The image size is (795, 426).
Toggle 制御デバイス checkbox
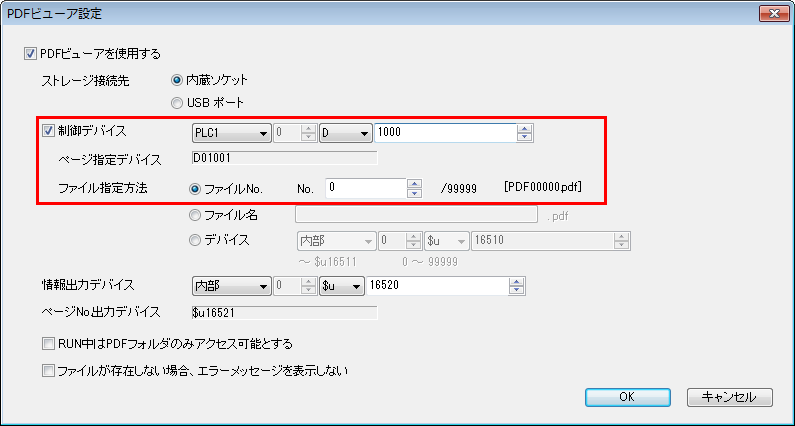(x=49, y=130)
